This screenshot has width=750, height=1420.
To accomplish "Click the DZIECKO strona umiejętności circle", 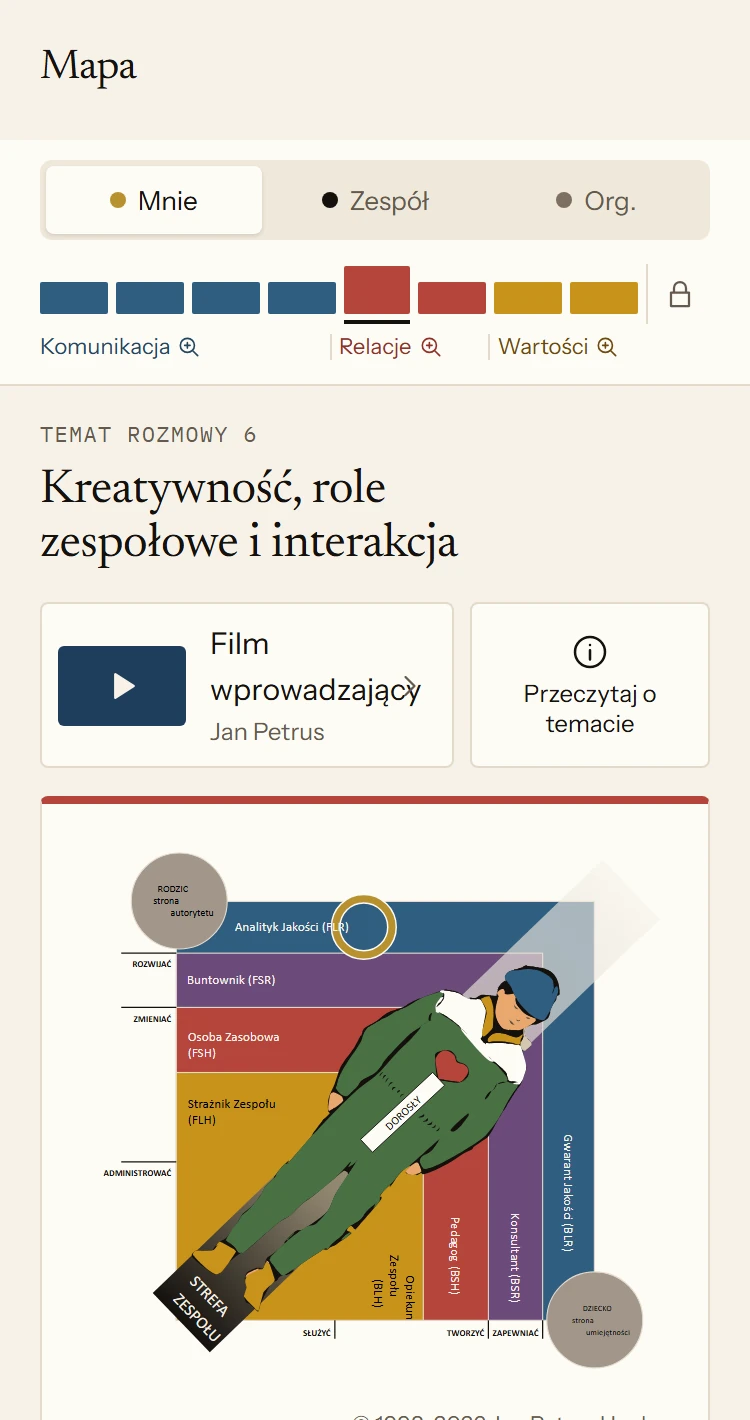I will (x=595, y=1320).
